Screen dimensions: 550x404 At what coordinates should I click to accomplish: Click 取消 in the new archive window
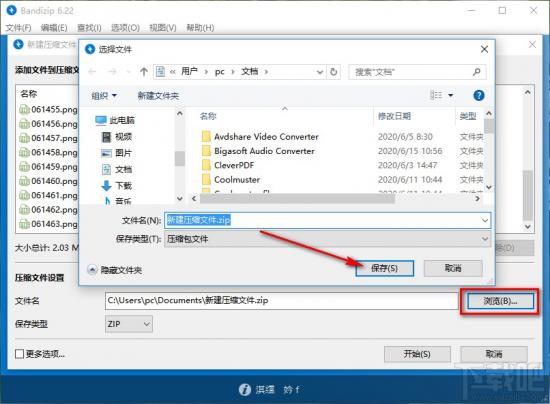(494, 354)
